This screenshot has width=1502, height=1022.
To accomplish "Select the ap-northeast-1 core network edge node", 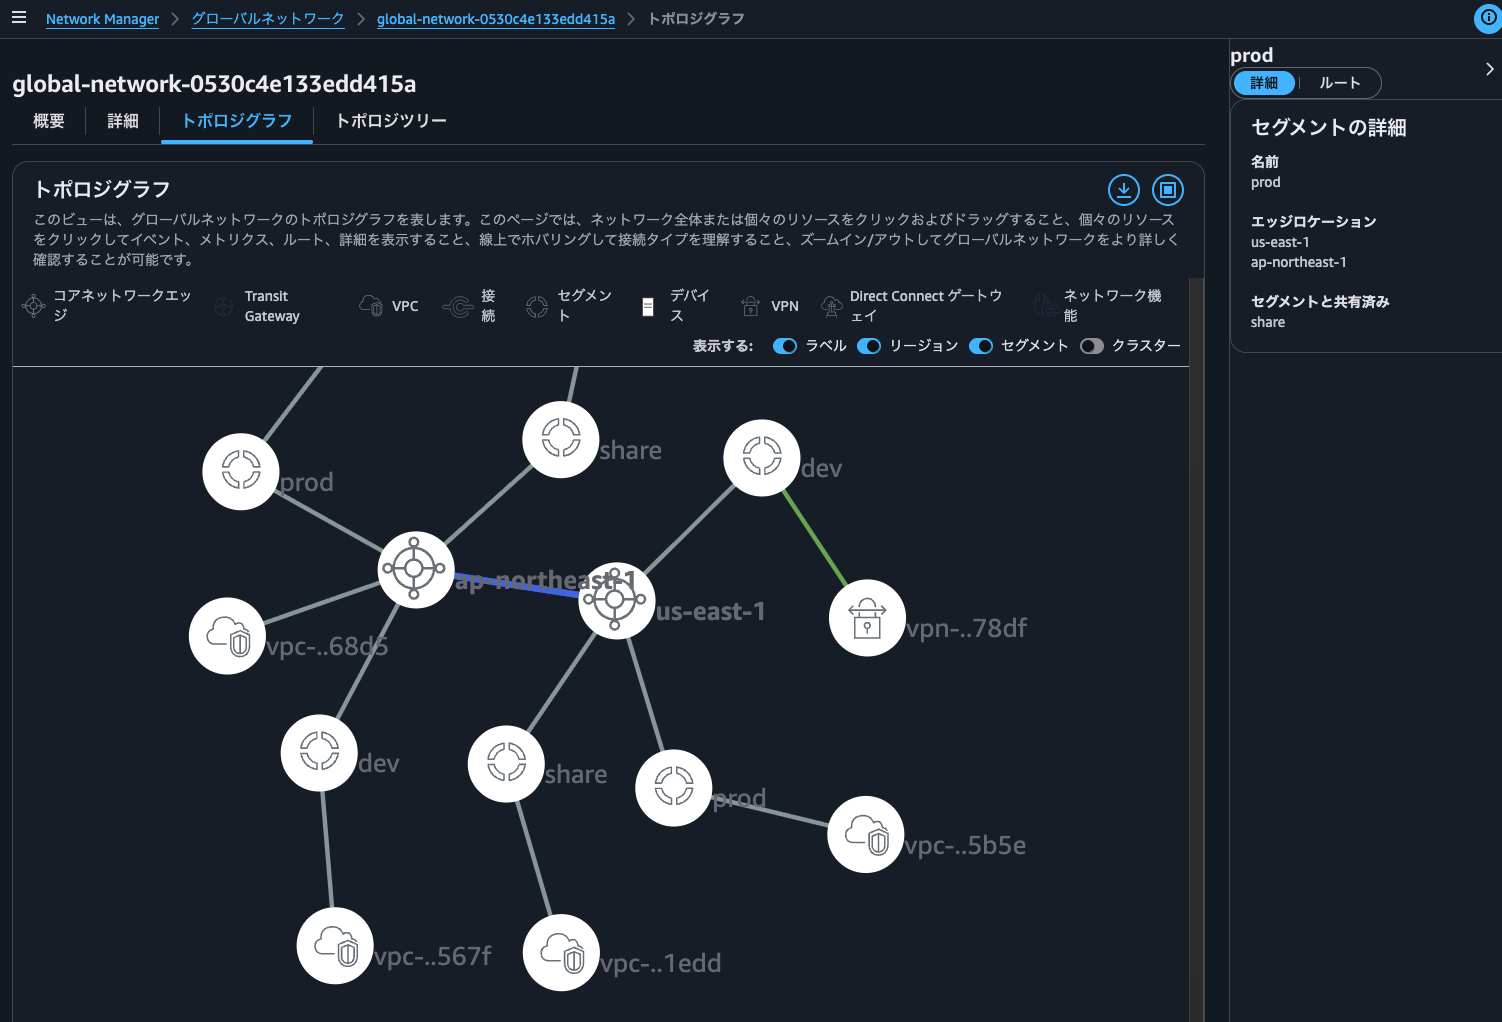I will point(416,569).
